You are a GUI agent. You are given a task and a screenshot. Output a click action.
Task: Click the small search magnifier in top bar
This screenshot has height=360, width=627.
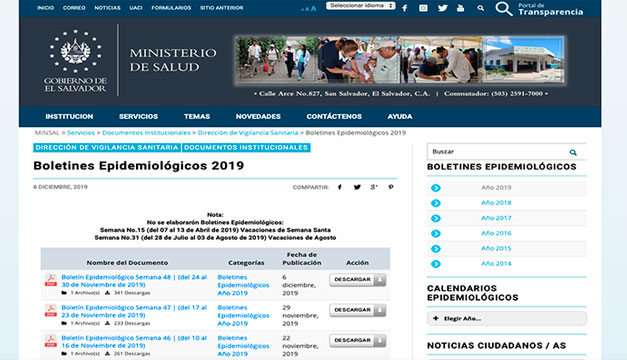pyautogui.click(x=481, y=8)
